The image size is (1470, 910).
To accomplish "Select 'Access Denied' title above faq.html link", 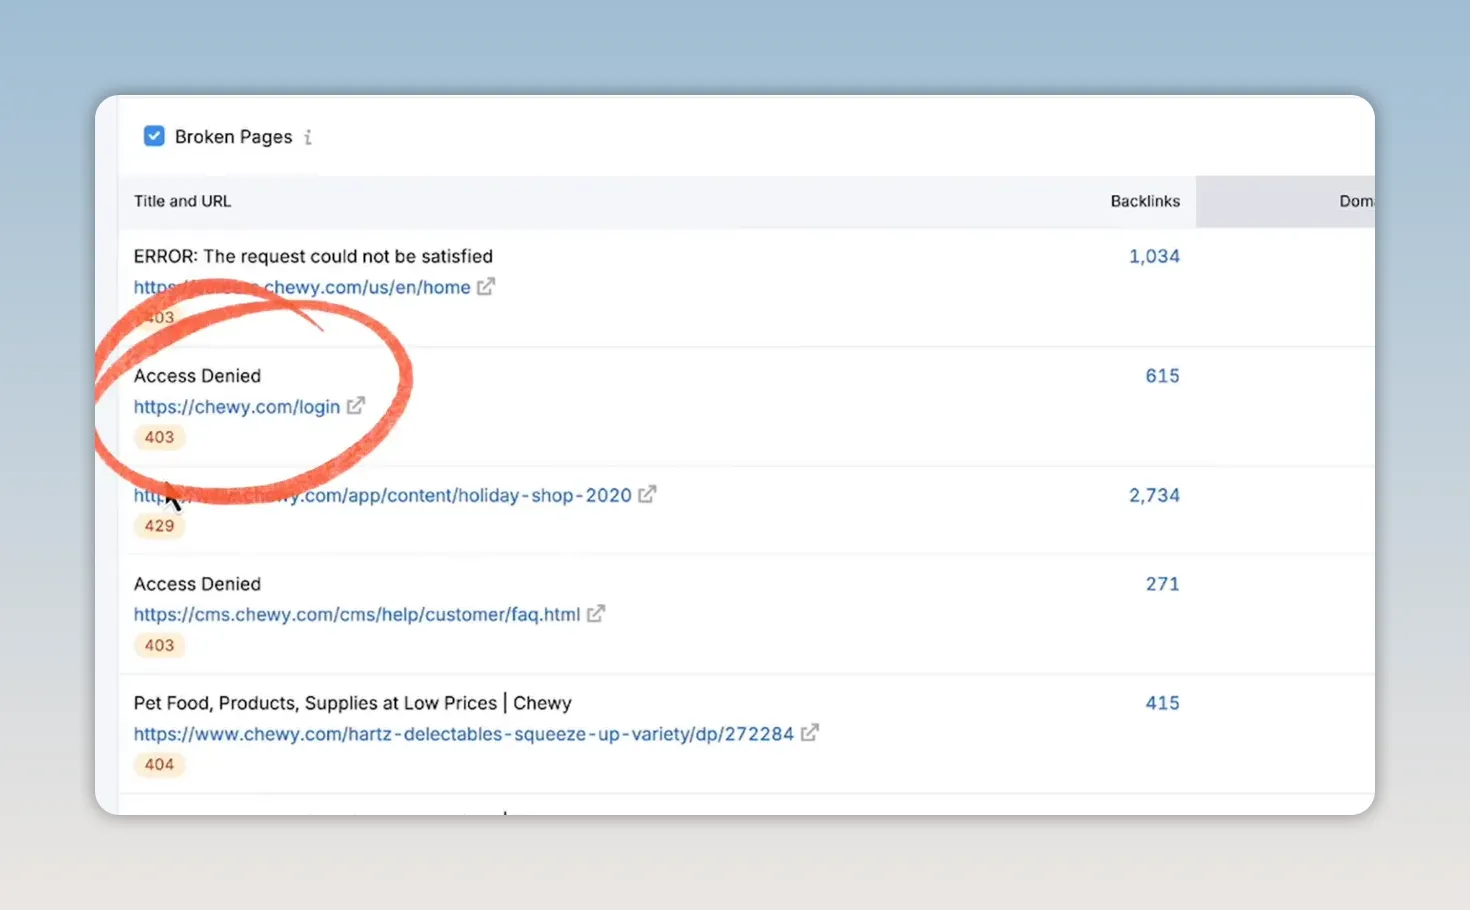I will coord(197,584).
